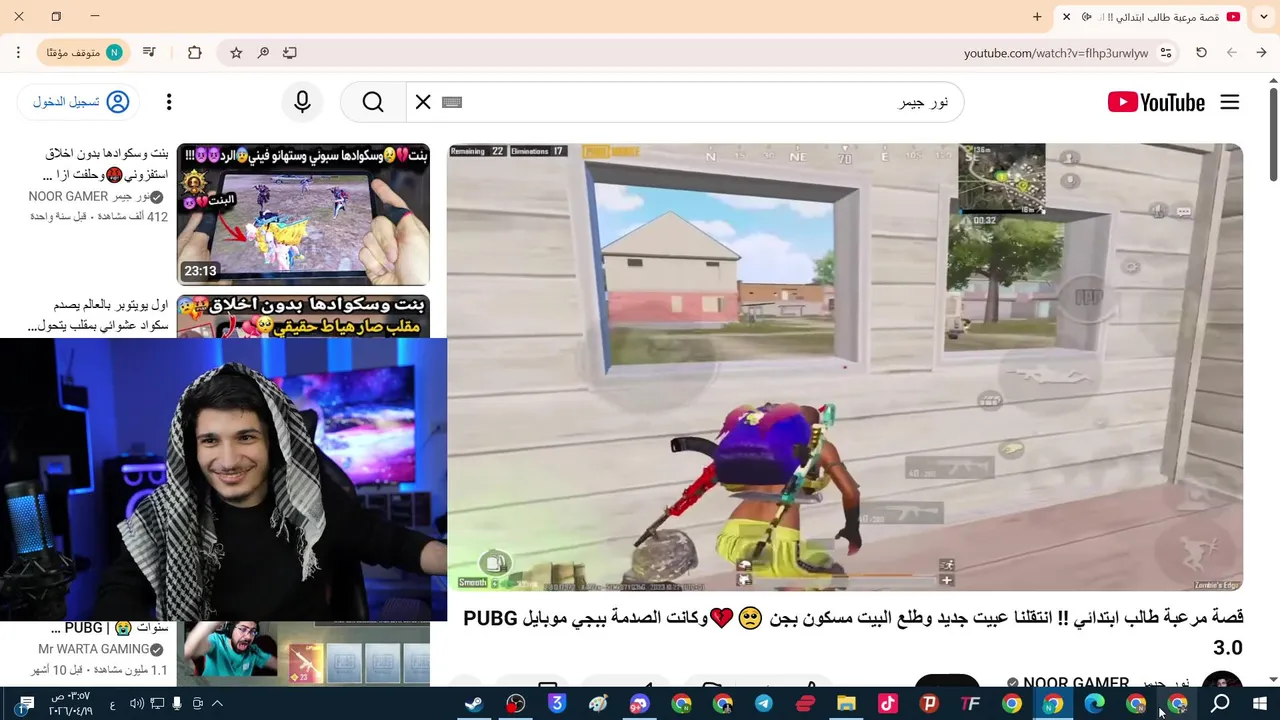Open Chrome three-dot menu
The width and height of the screenshot is (1280, 720).
coord(18,53)
